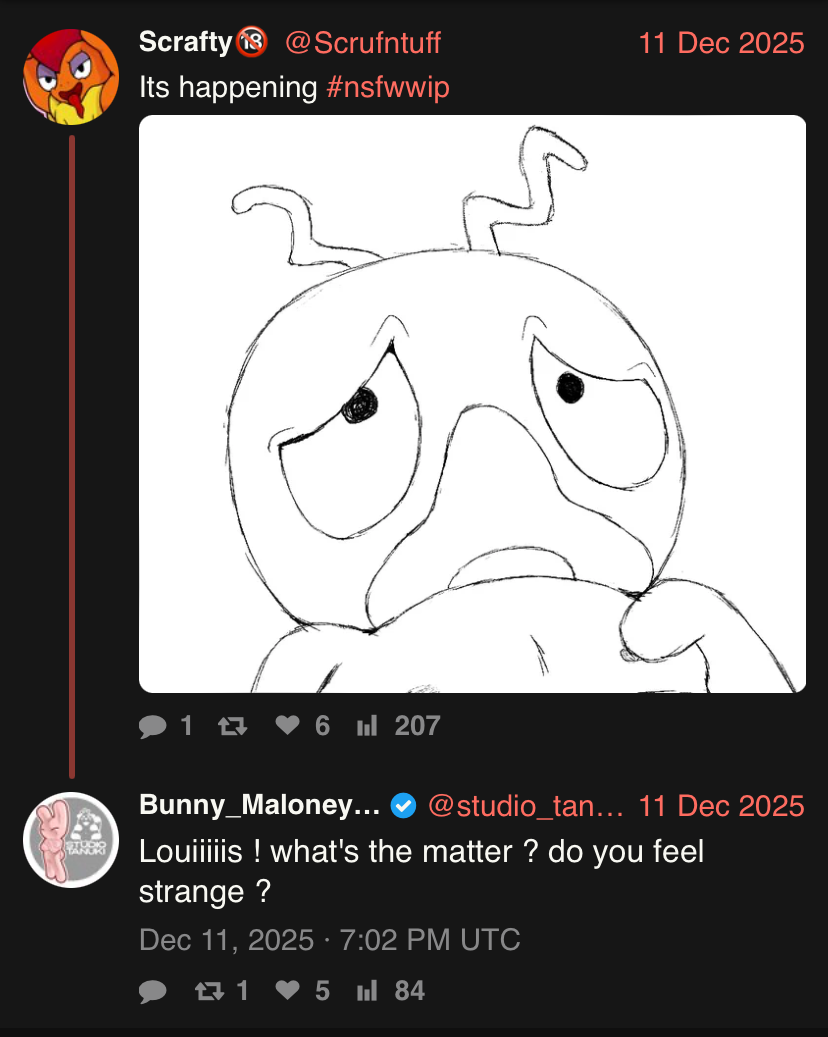Open the 11 Dec 2025 date on Scrafty's post

[x=721, y=43]
